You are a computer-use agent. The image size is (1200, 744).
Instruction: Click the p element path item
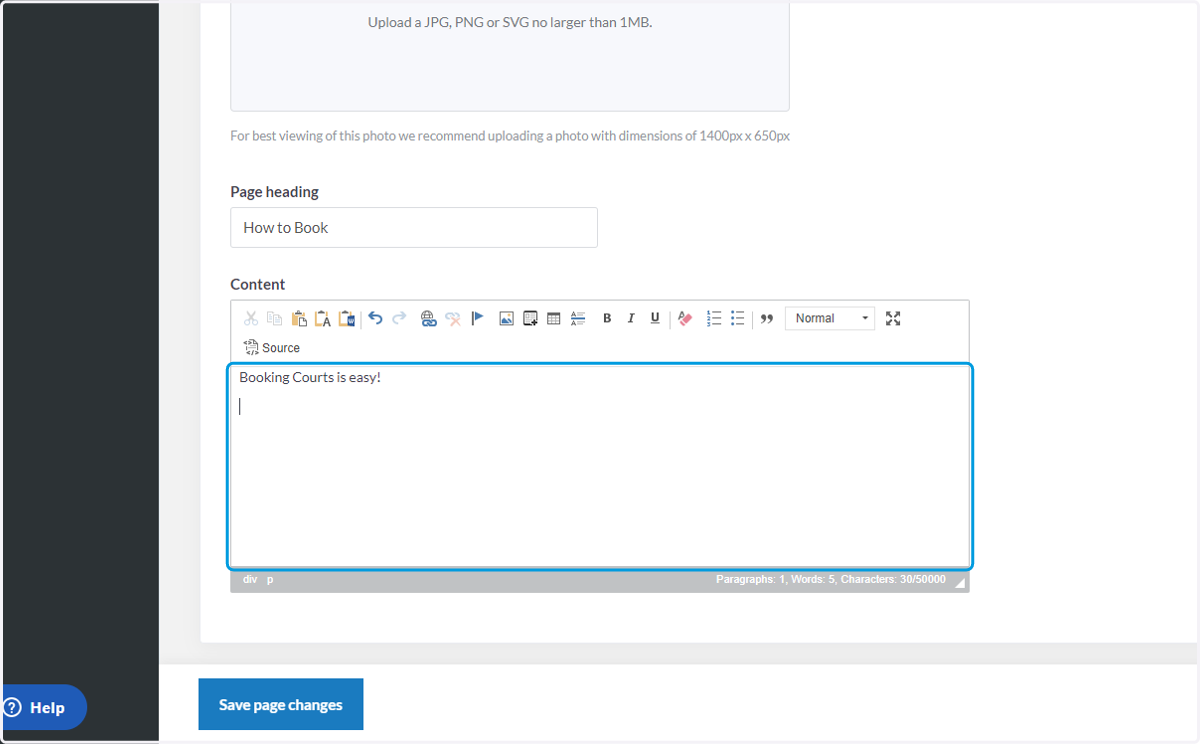click(270, 580)
